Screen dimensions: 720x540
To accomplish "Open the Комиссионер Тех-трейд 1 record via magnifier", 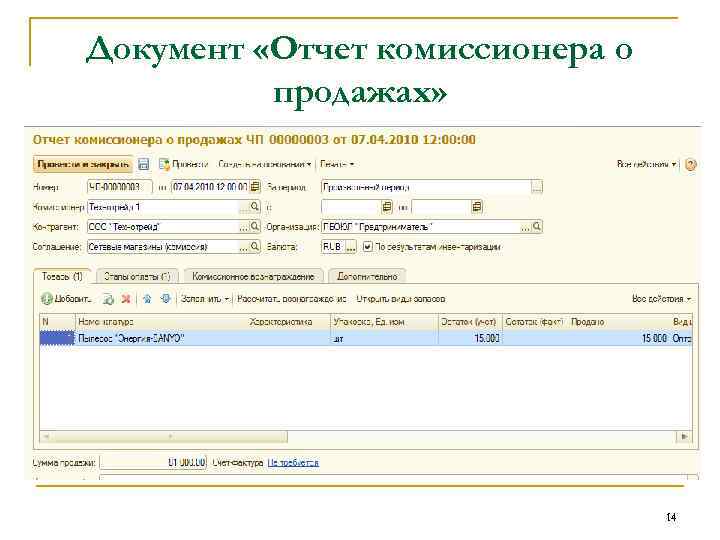I will (255, 207).
